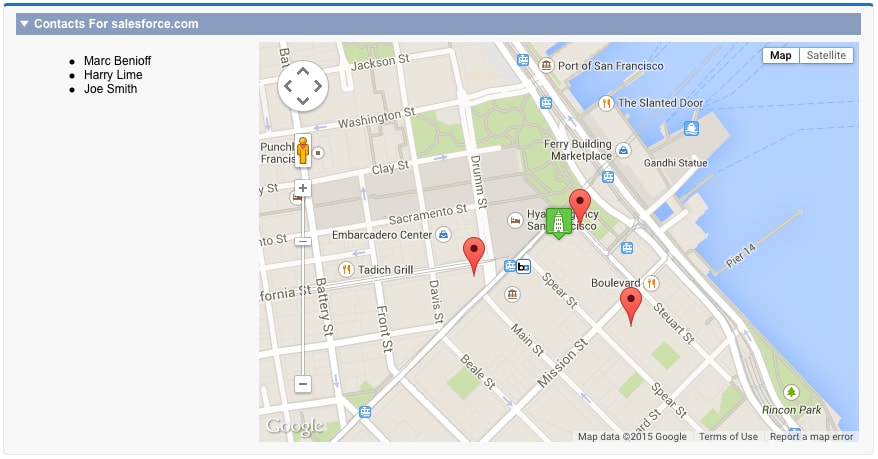Click the Embarcadero Center shopping icon

(x=443, y=235)
